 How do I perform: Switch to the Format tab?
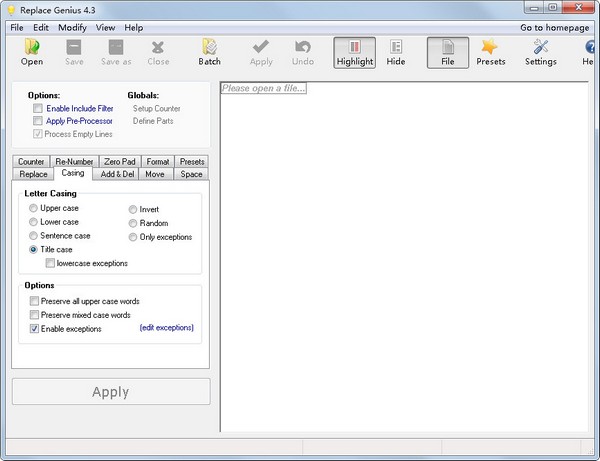(158, 161)
